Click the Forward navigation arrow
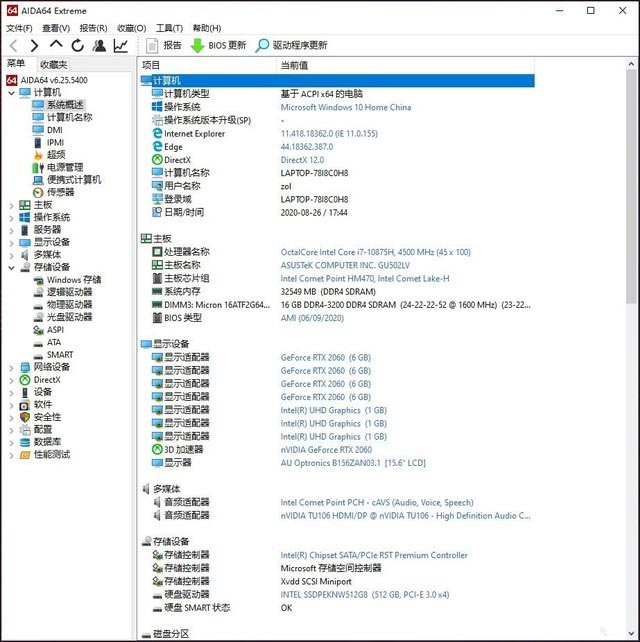The width and height of the screenshot is (640, 642). pyautogui.click(x=34, y=45)
